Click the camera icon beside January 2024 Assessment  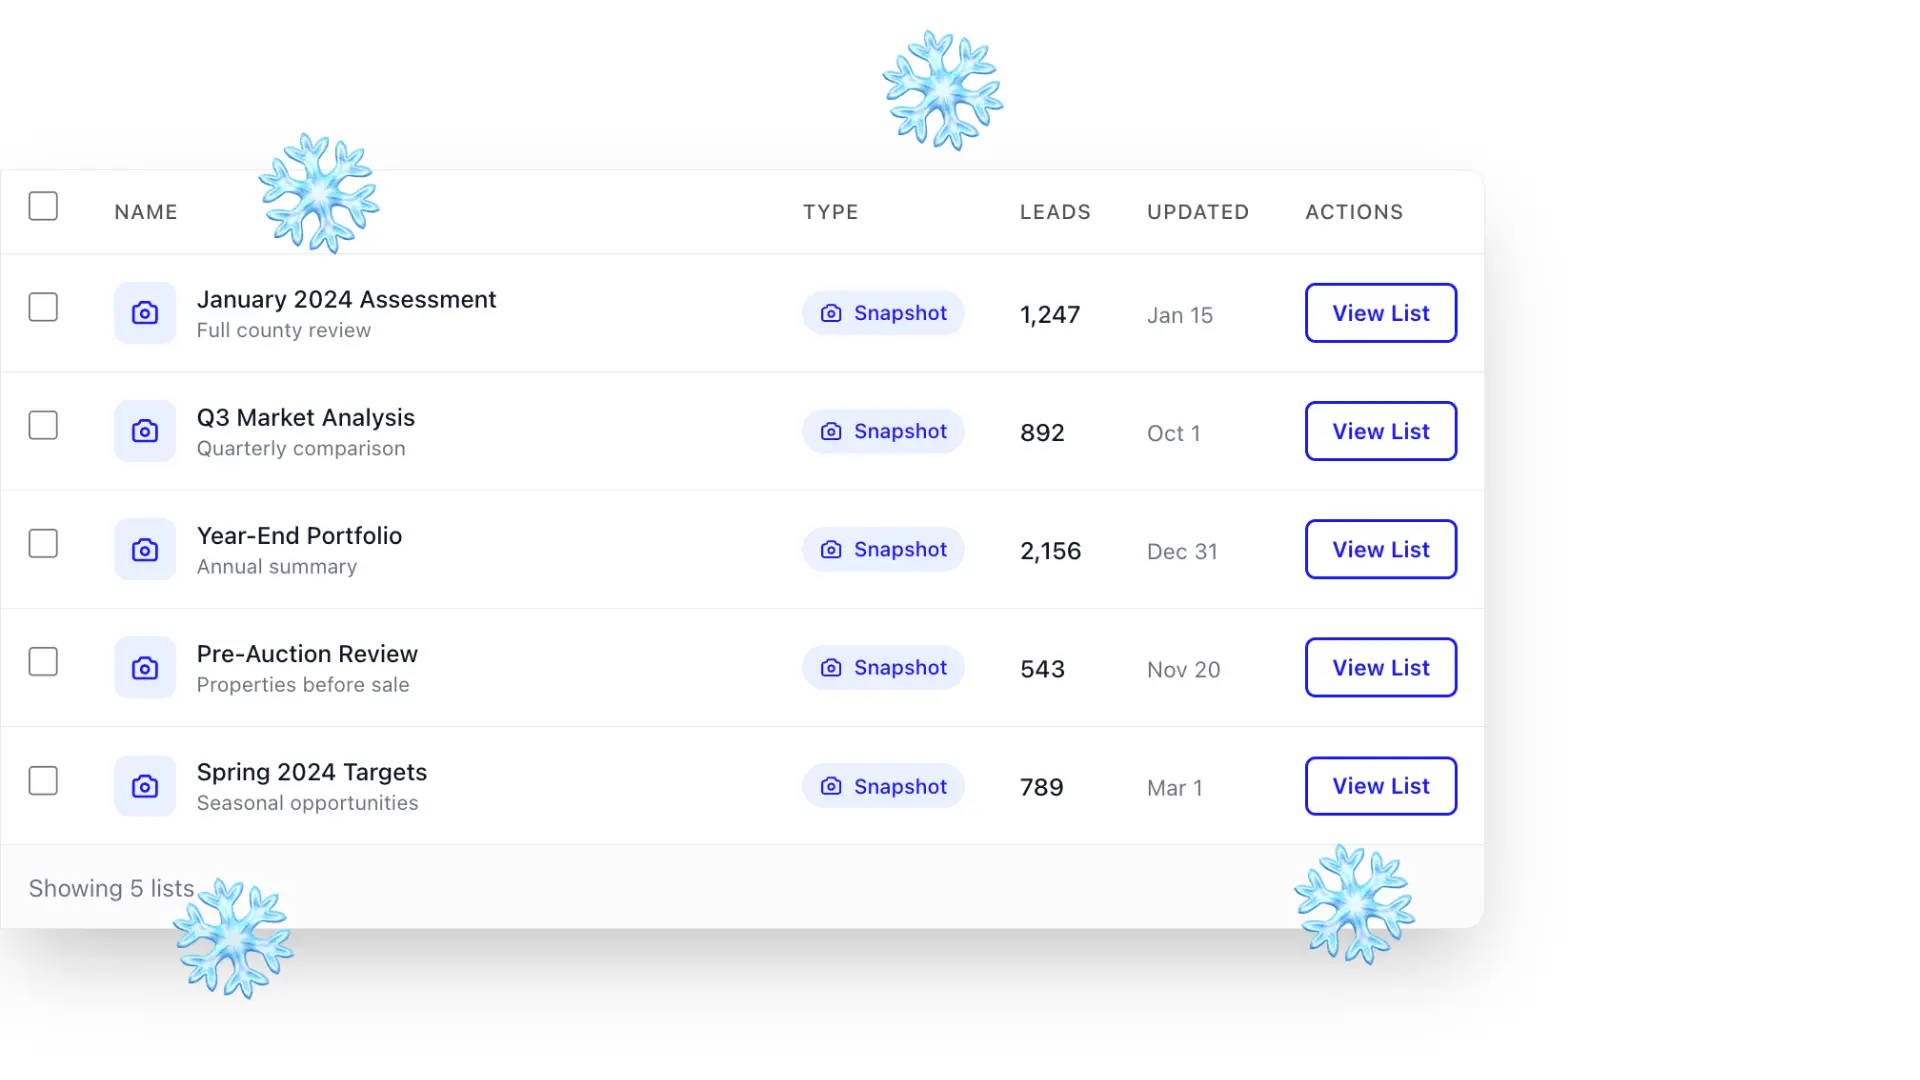coord(145,313)
